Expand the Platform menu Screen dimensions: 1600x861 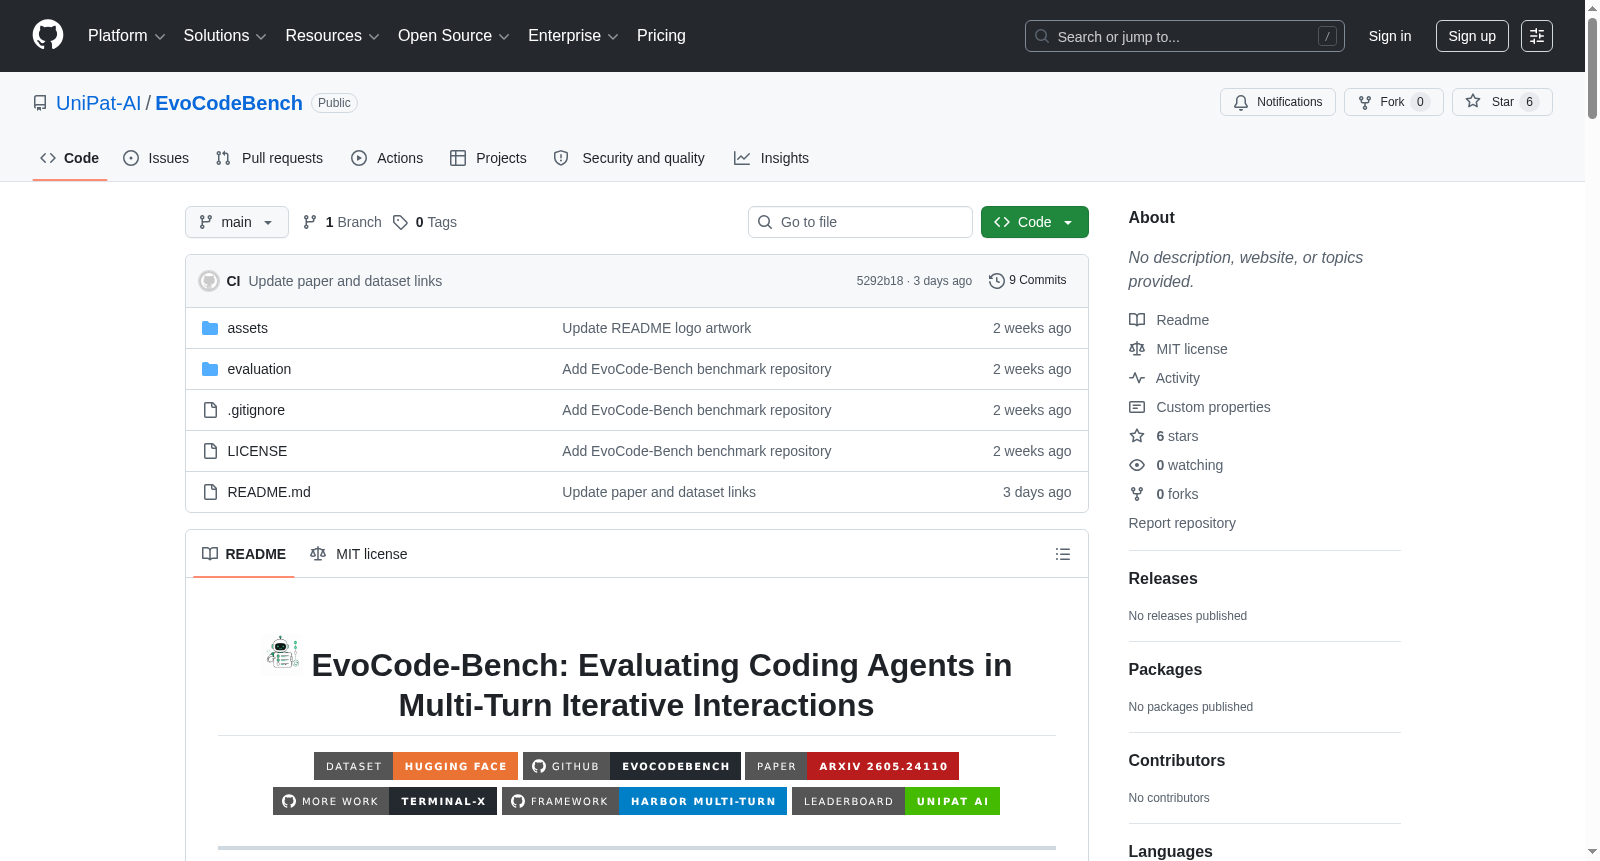(127, 36)
